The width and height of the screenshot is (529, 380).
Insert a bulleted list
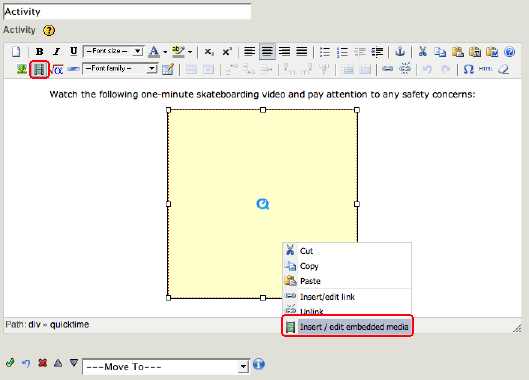point(325,52)
